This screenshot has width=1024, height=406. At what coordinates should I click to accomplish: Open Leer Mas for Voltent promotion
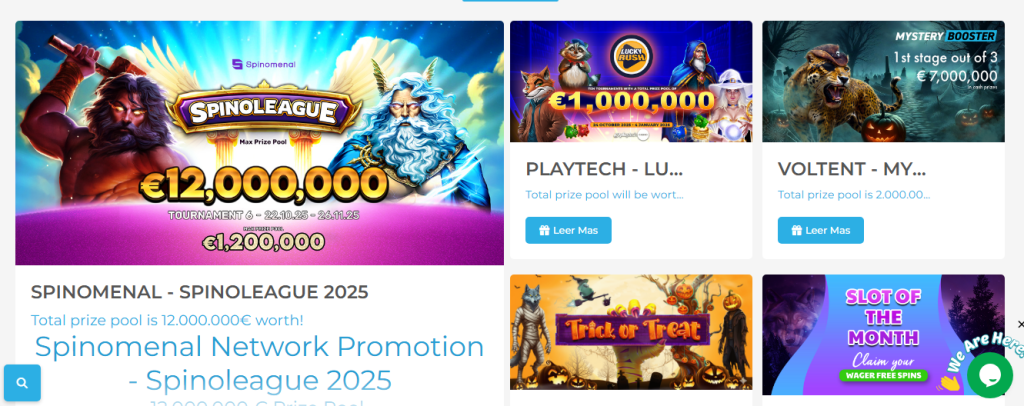820,230
